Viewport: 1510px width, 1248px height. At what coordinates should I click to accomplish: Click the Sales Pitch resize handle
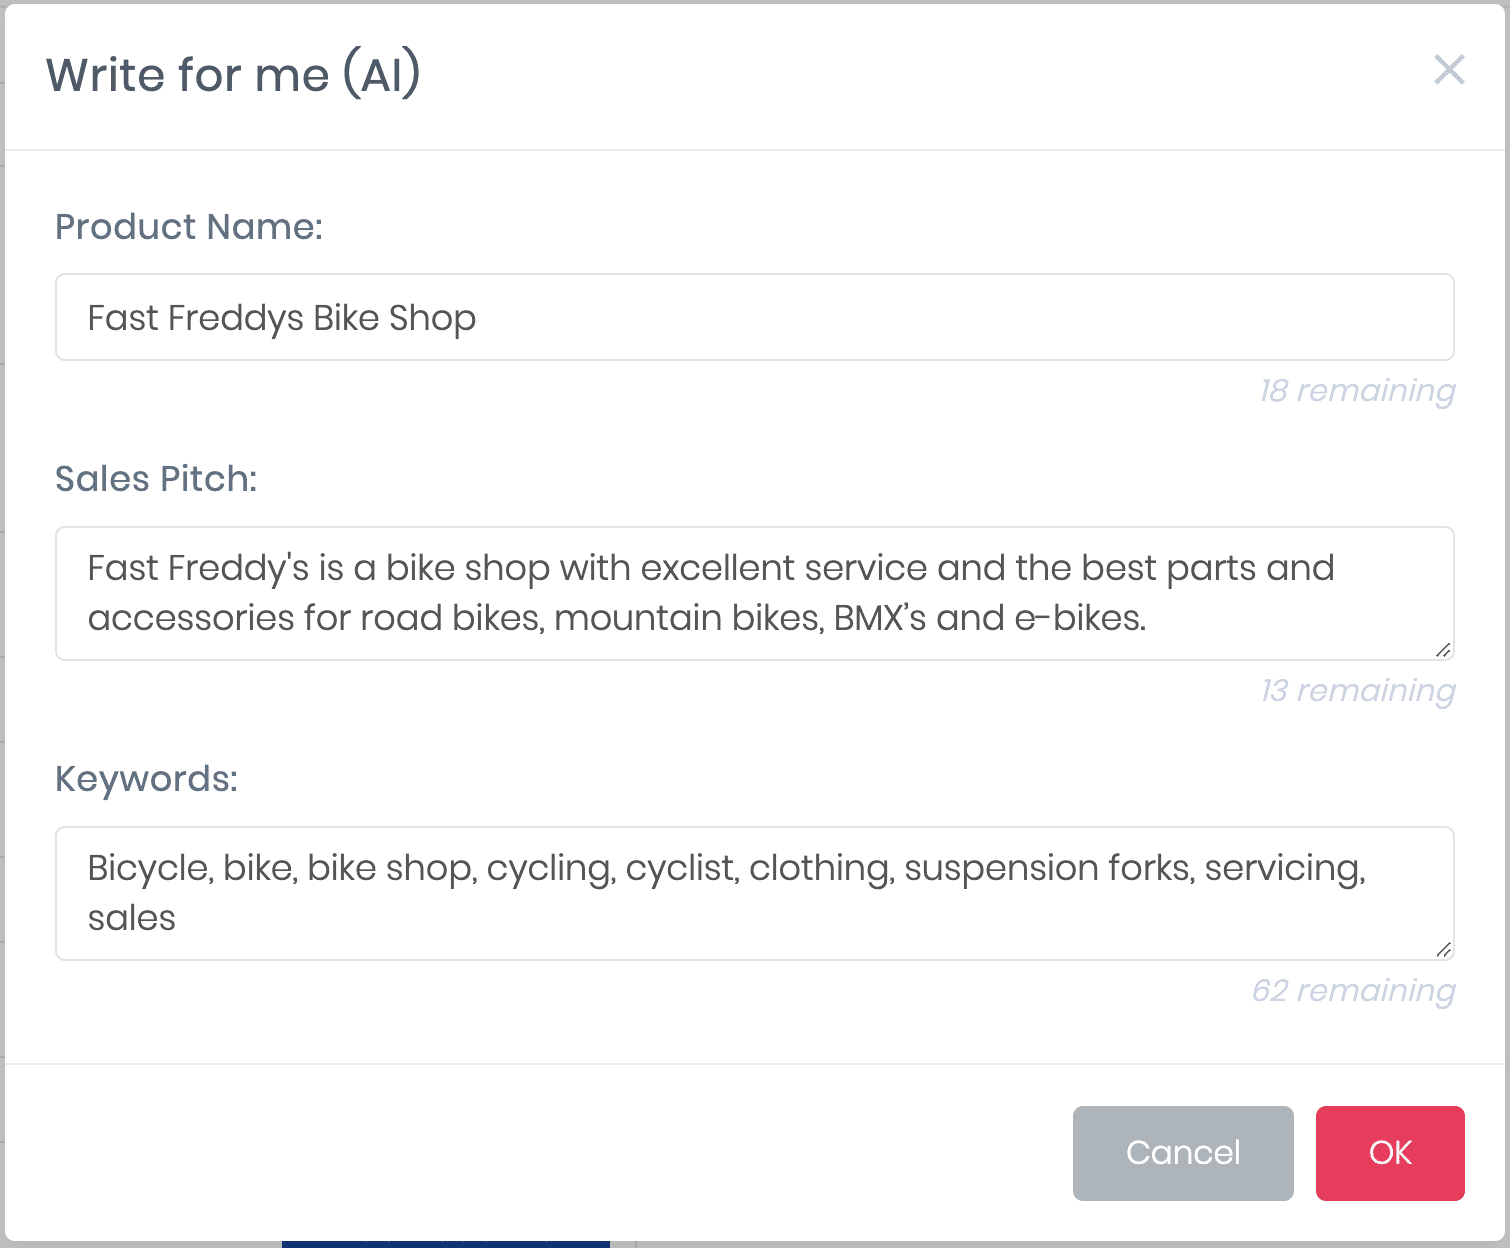coord(1443,650)
